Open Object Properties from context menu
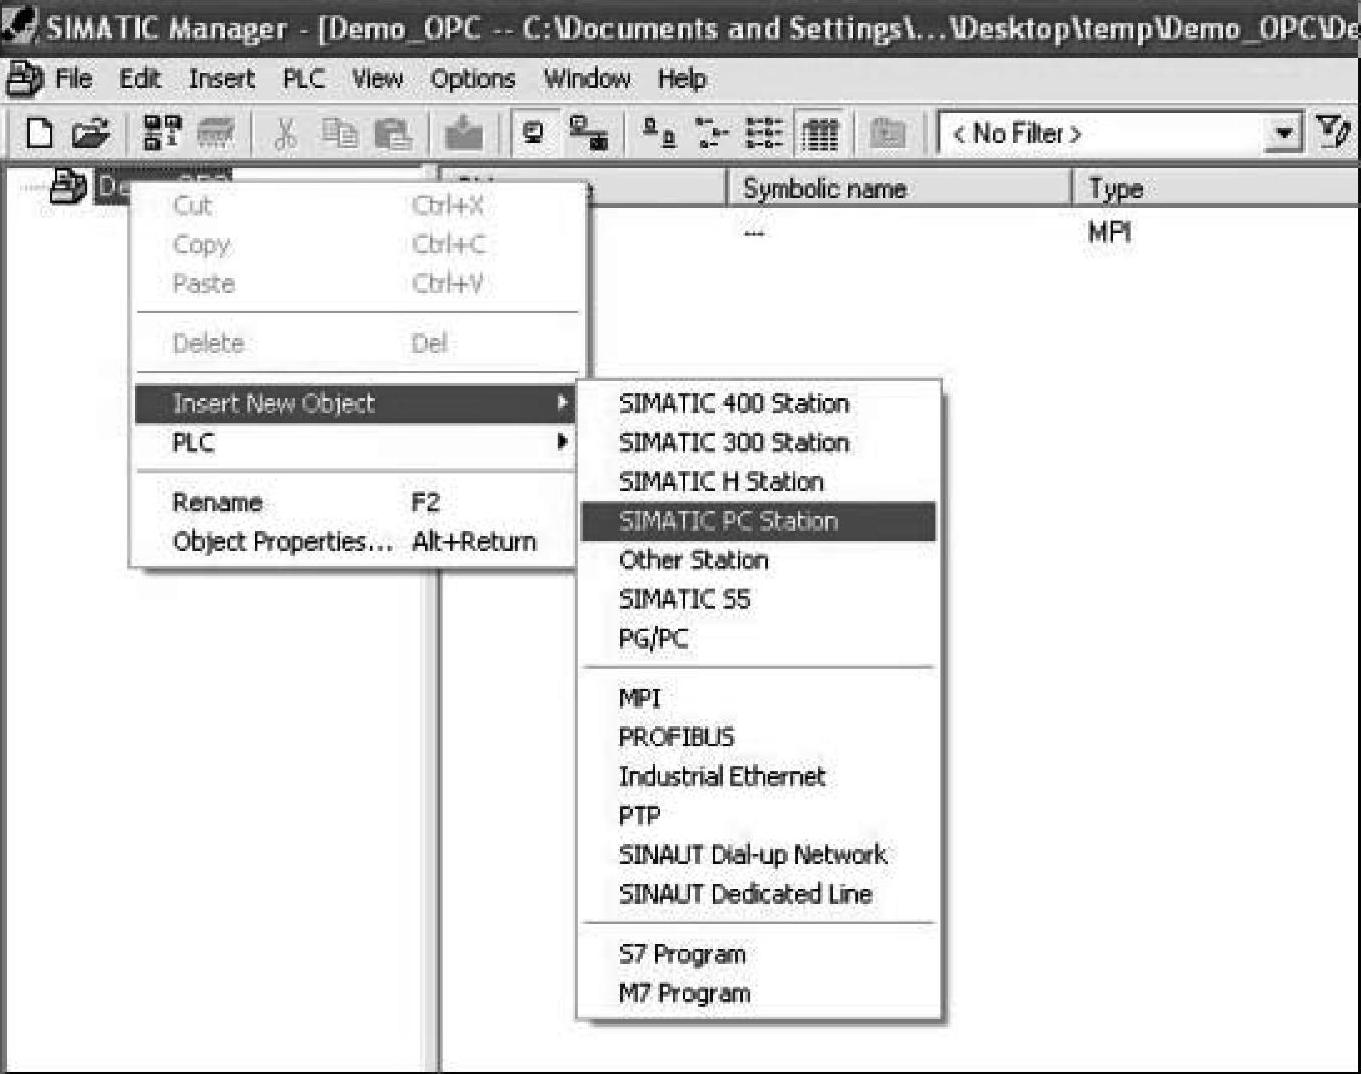 (355, 541)
